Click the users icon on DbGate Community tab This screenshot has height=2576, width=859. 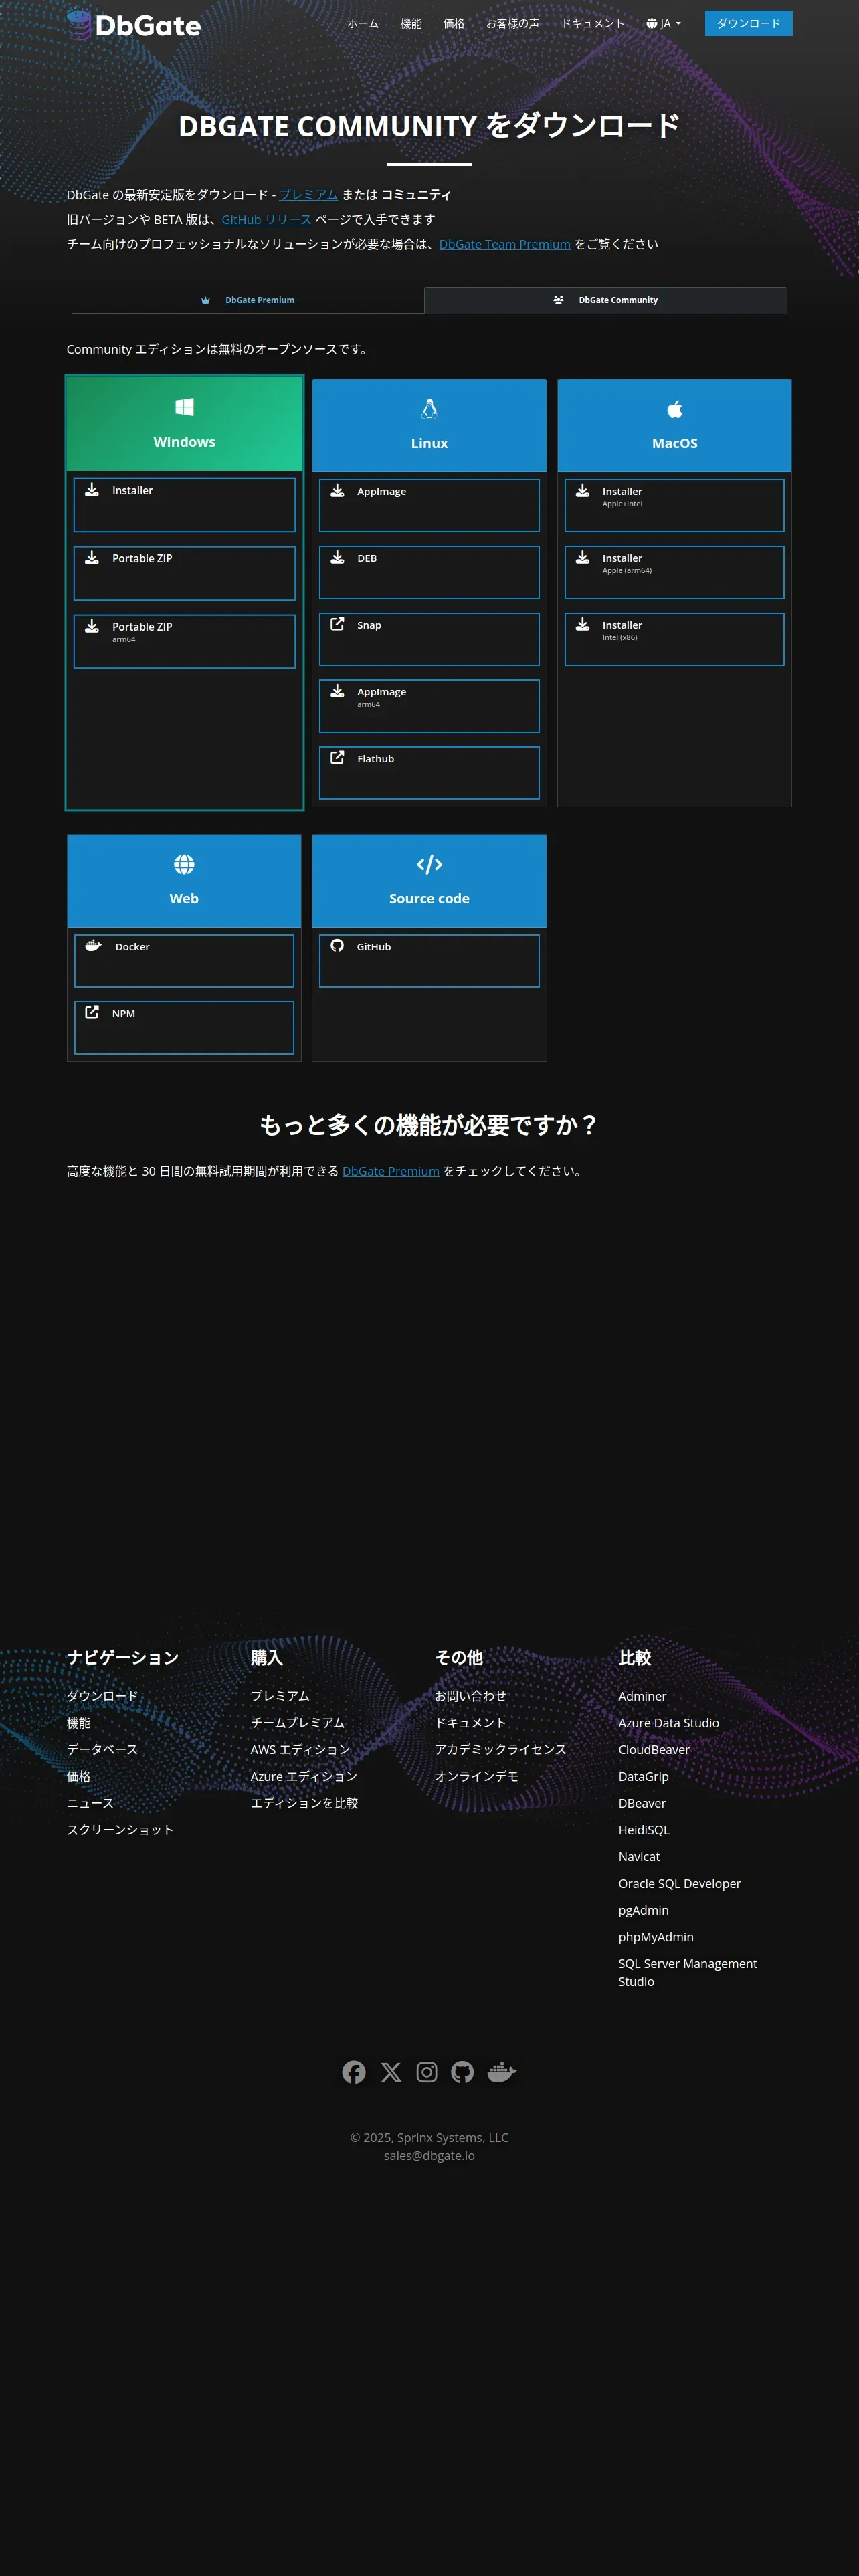pos(558,300)
